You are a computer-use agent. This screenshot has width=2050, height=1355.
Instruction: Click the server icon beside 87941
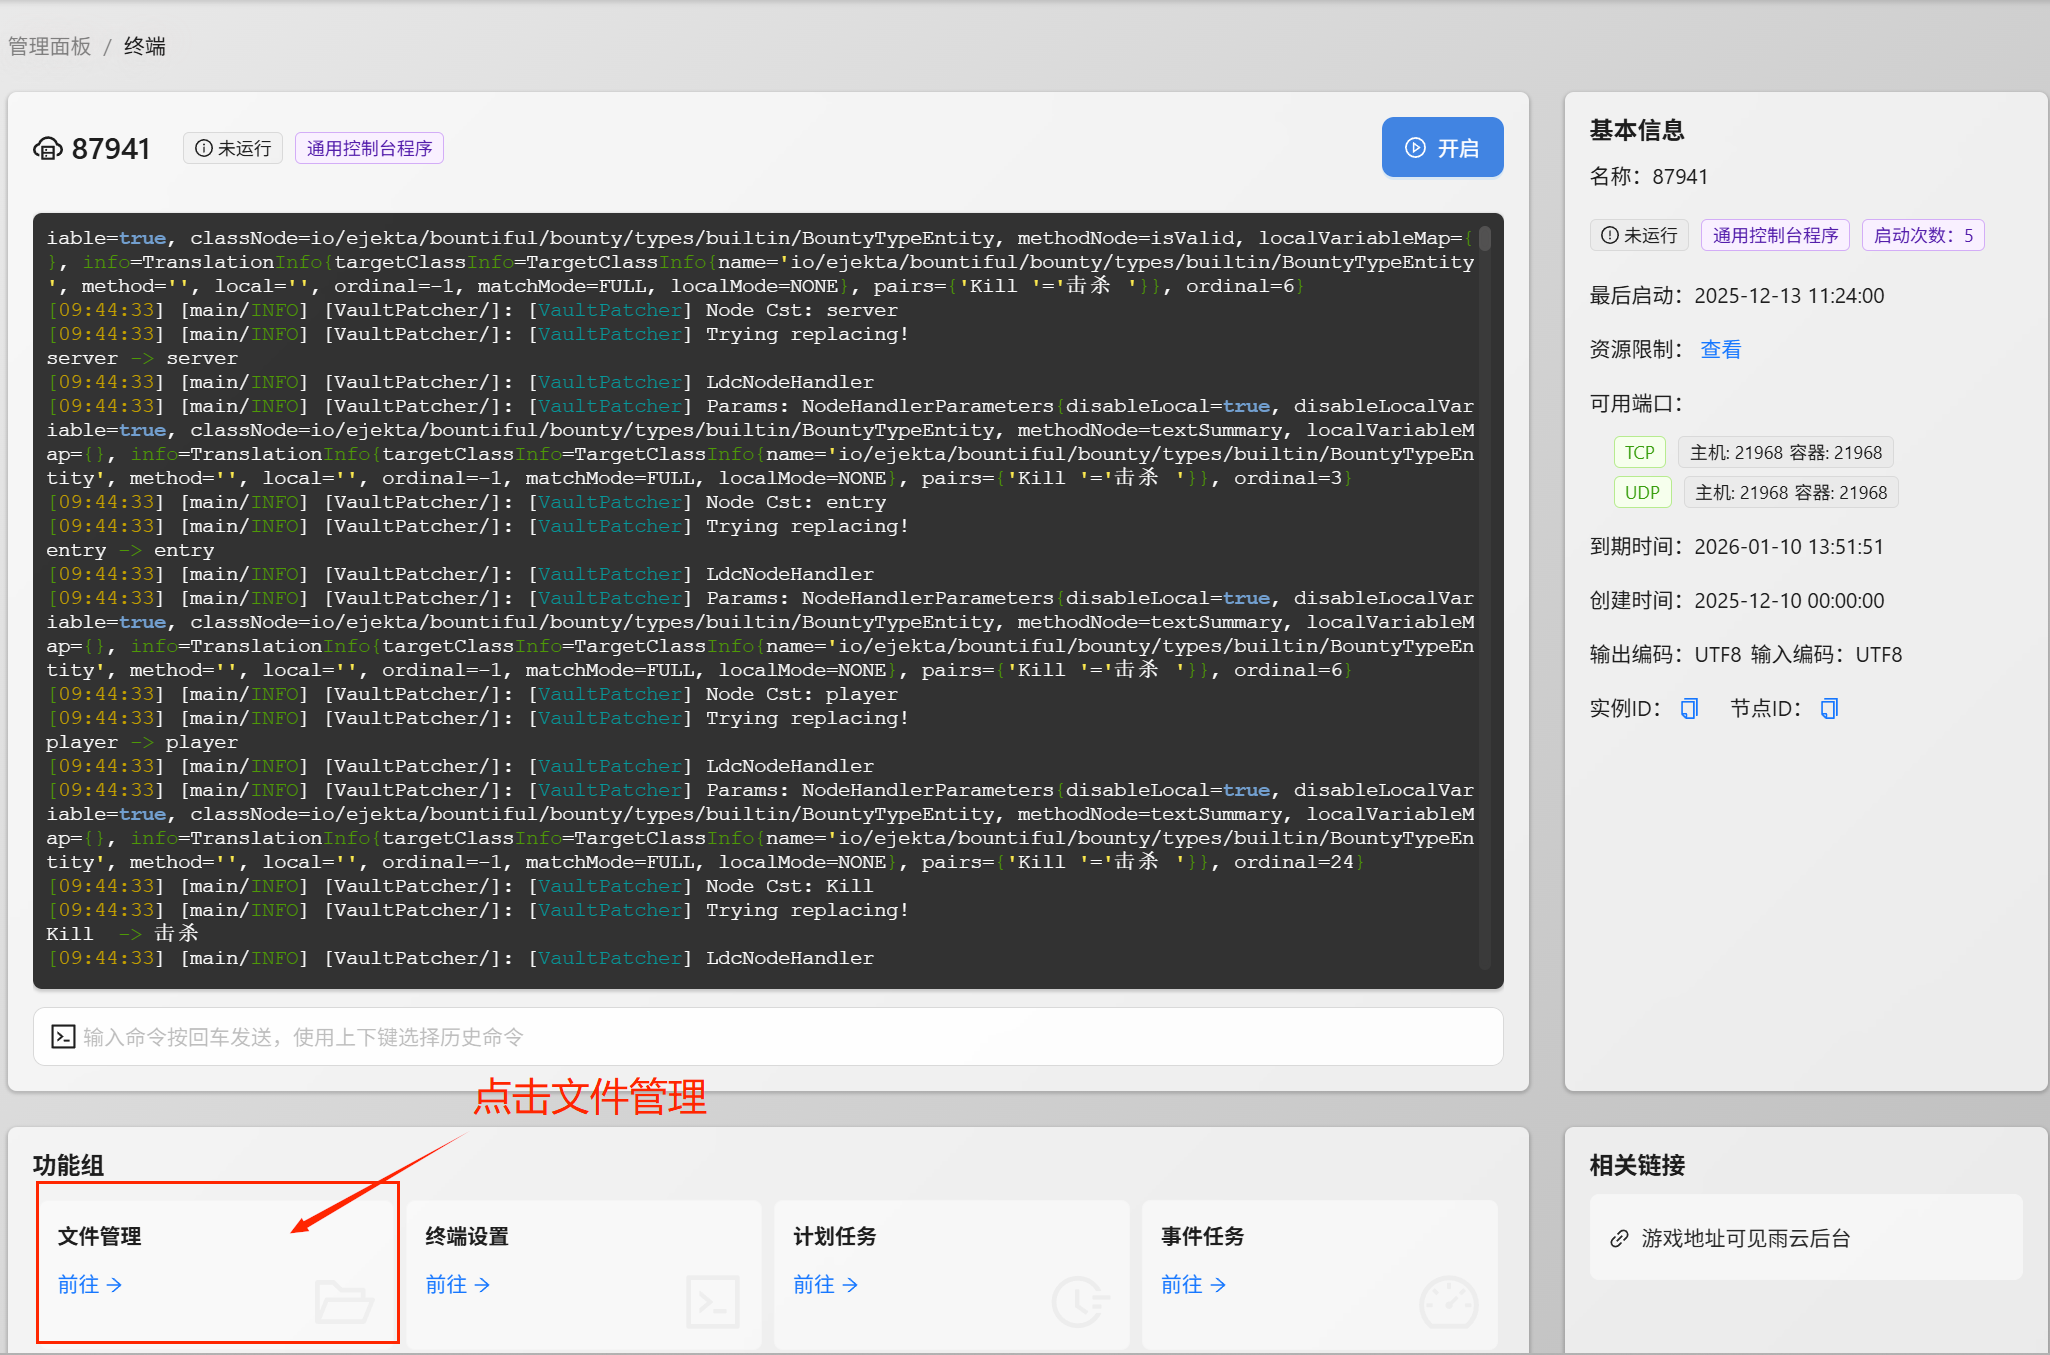[x=48, y=149]
